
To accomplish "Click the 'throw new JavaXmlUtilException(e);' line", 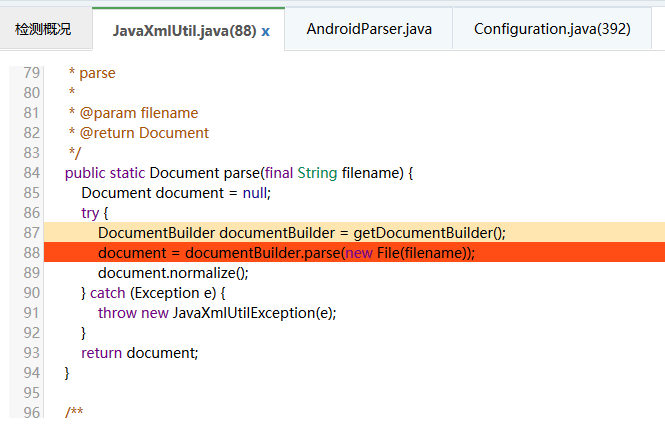I will 217,313.
